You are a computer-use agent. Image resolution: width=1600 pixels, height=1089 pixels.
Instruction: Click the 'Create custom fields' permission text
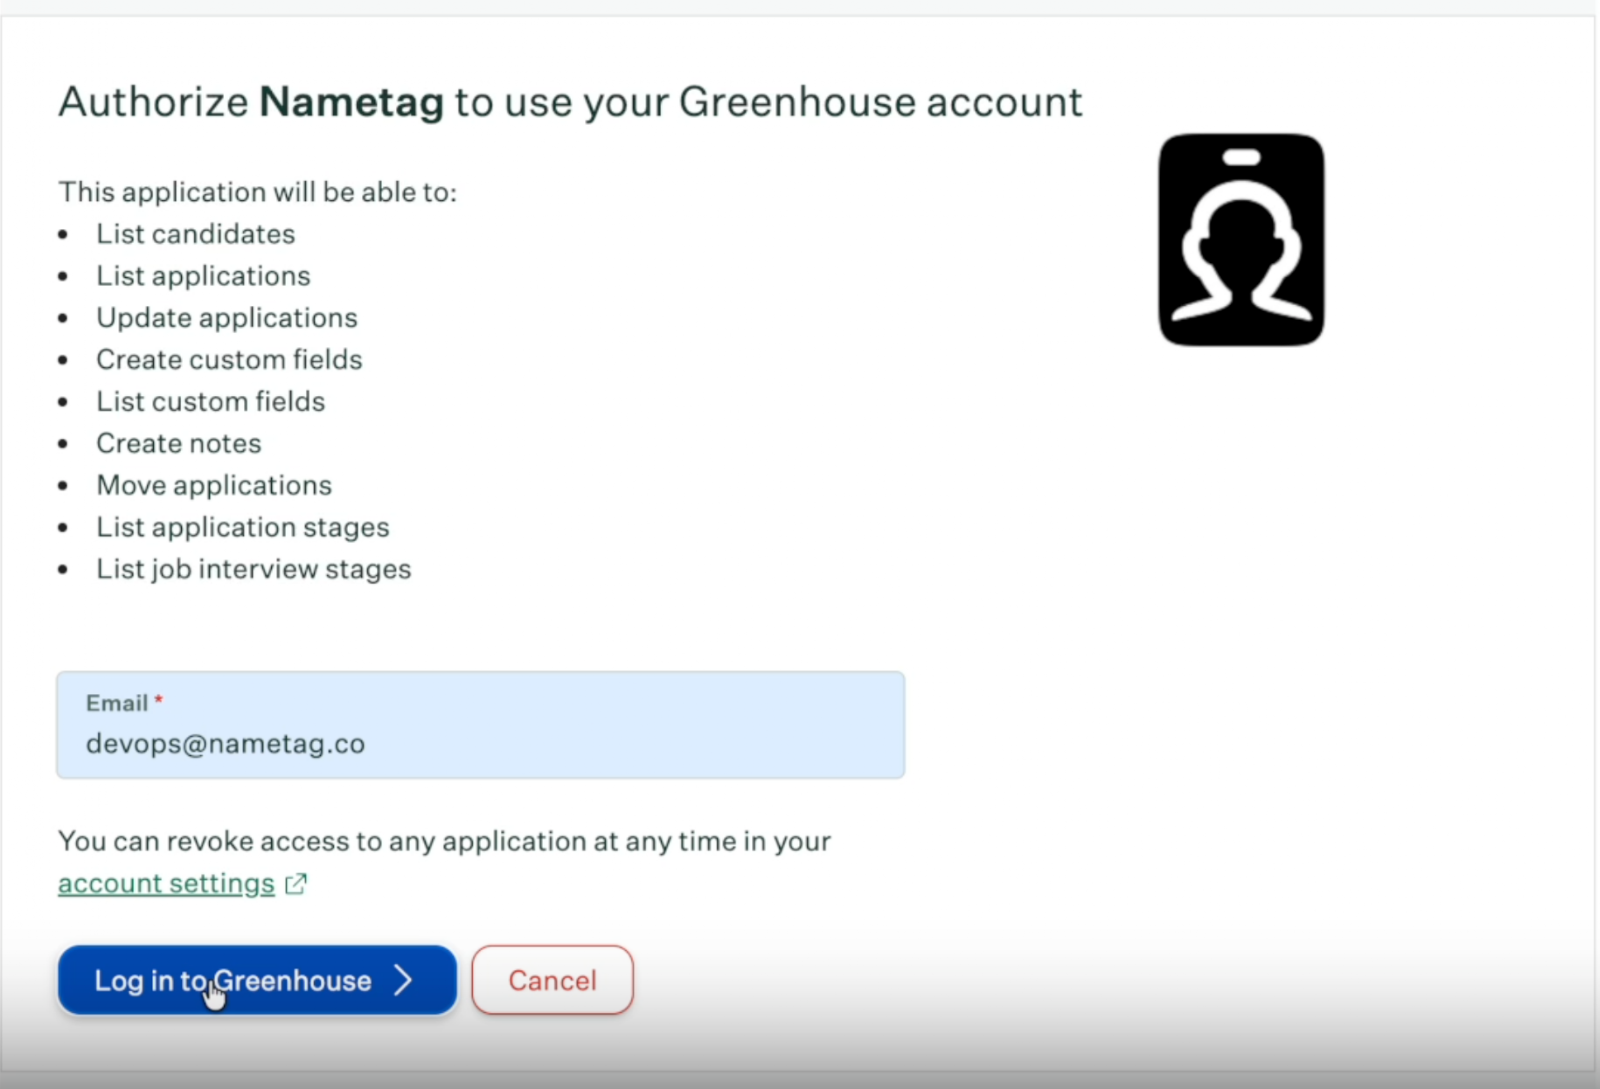click(x=229, y=360)
